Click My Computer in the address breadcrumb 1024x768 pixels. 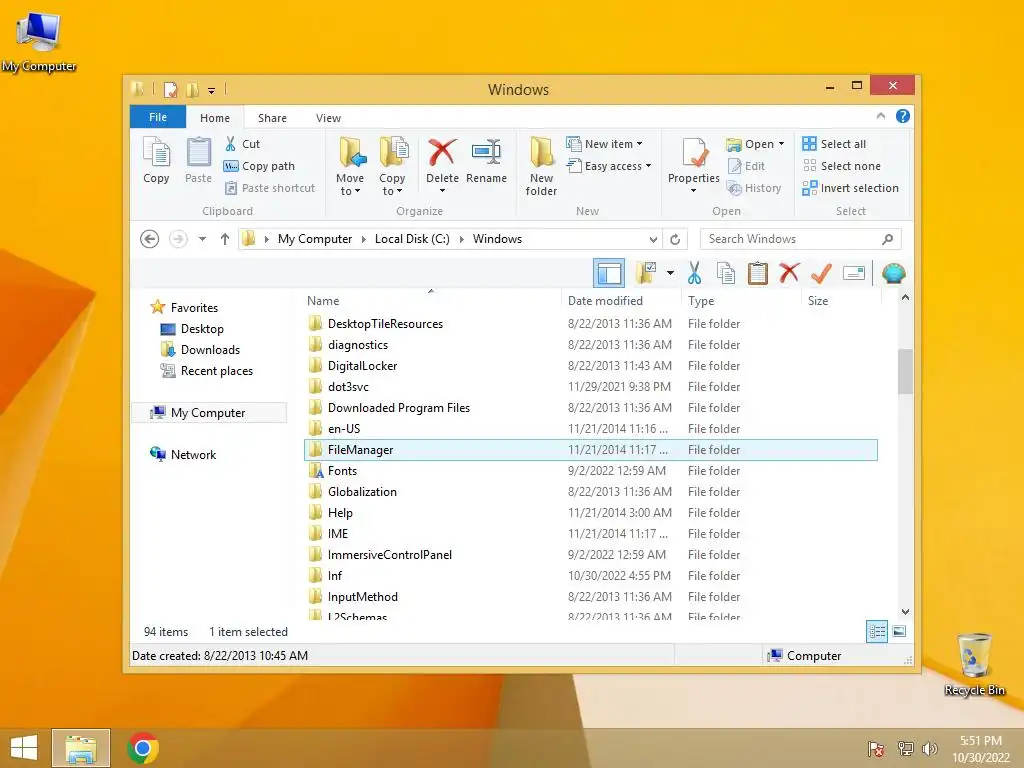point(315,239)
